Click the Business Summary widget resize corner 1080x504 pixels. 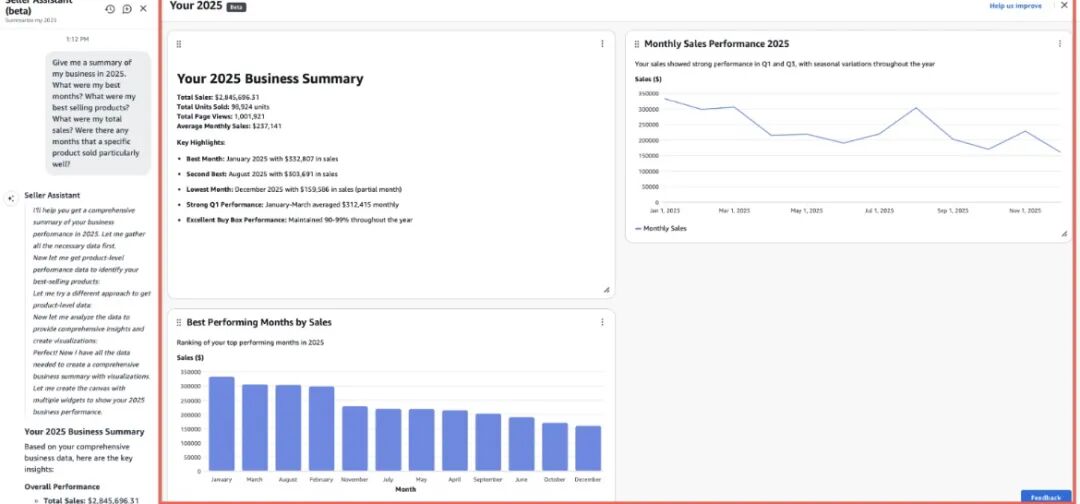click(606, 290)
